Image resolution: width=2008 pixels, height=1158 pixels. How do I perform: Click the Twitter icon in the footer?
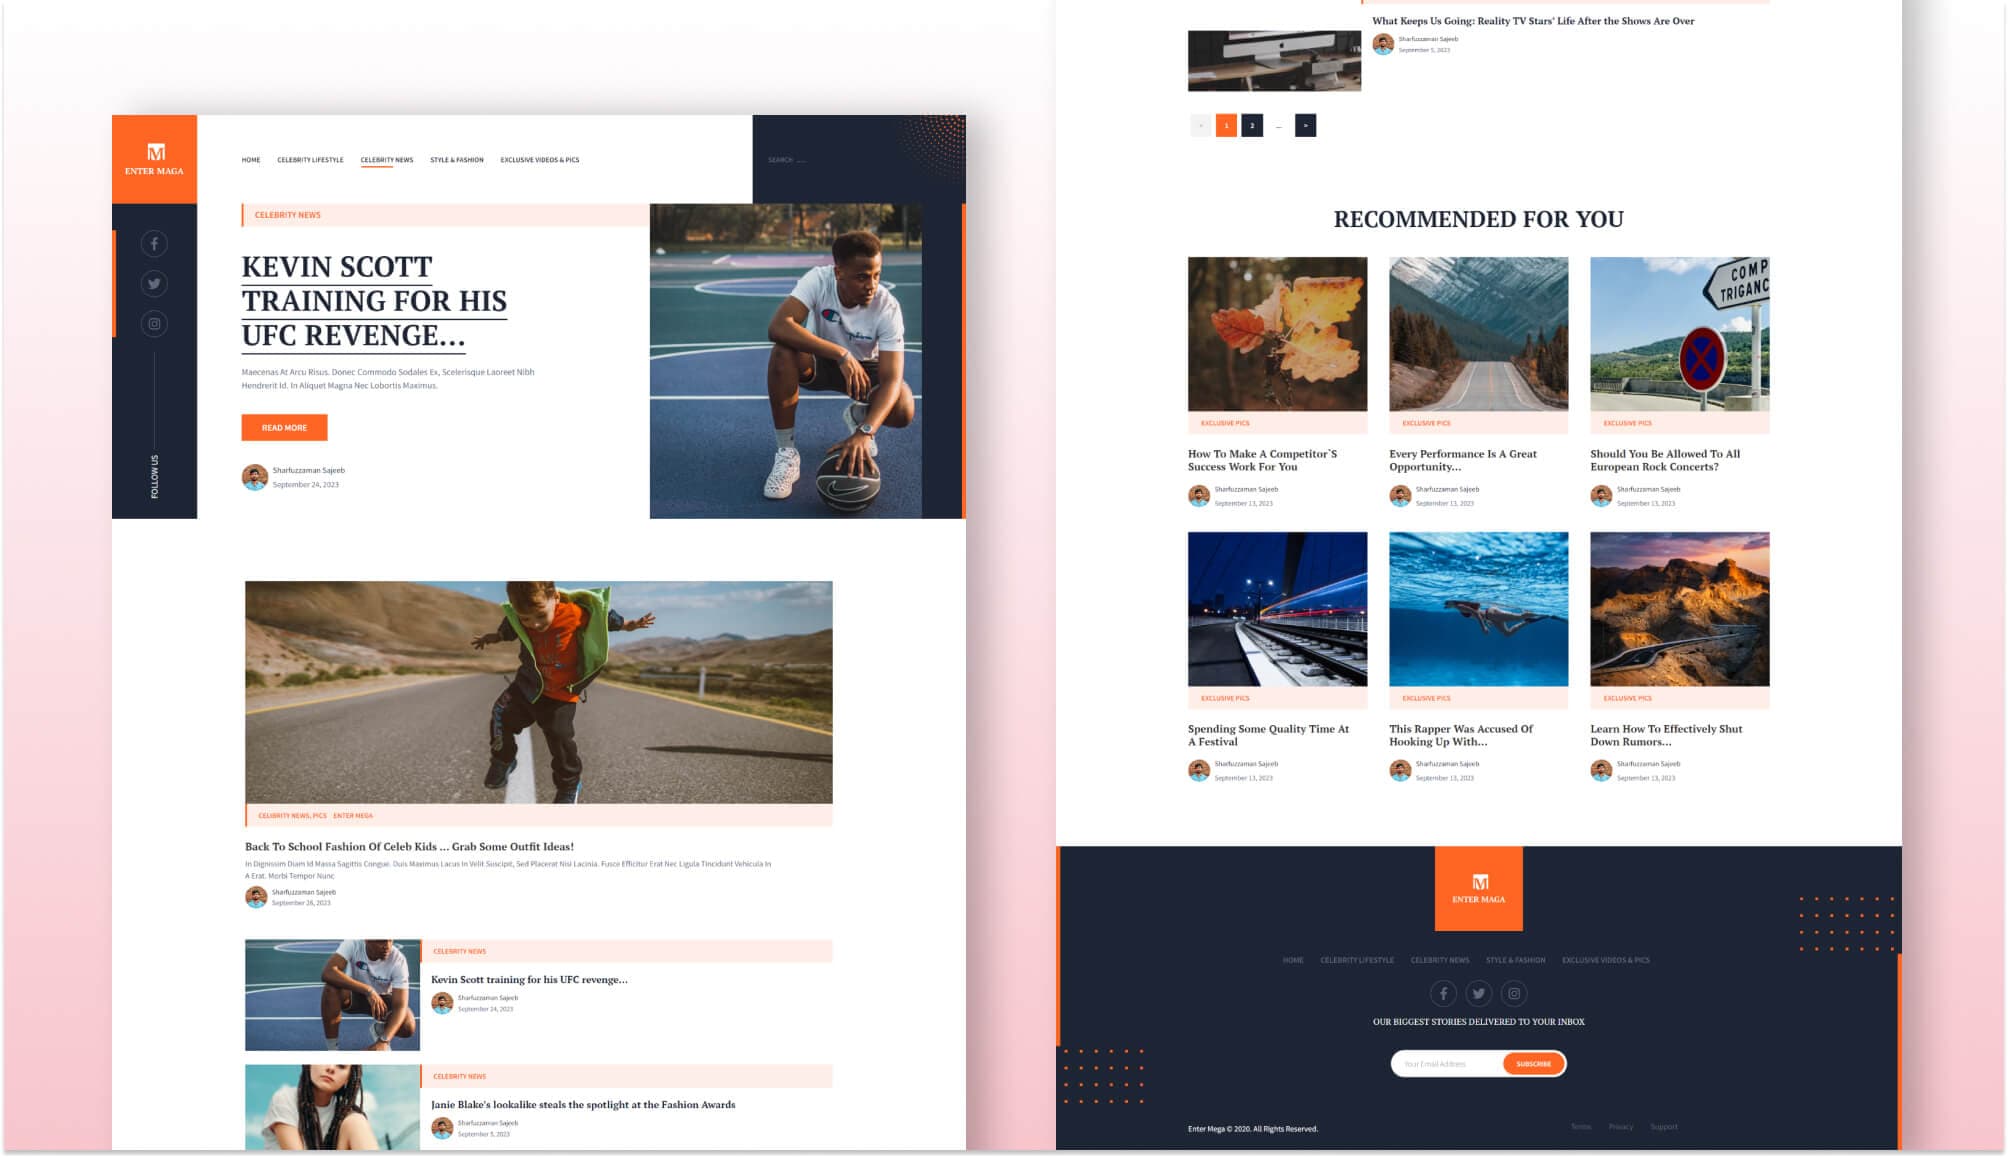coord(1479,993)
